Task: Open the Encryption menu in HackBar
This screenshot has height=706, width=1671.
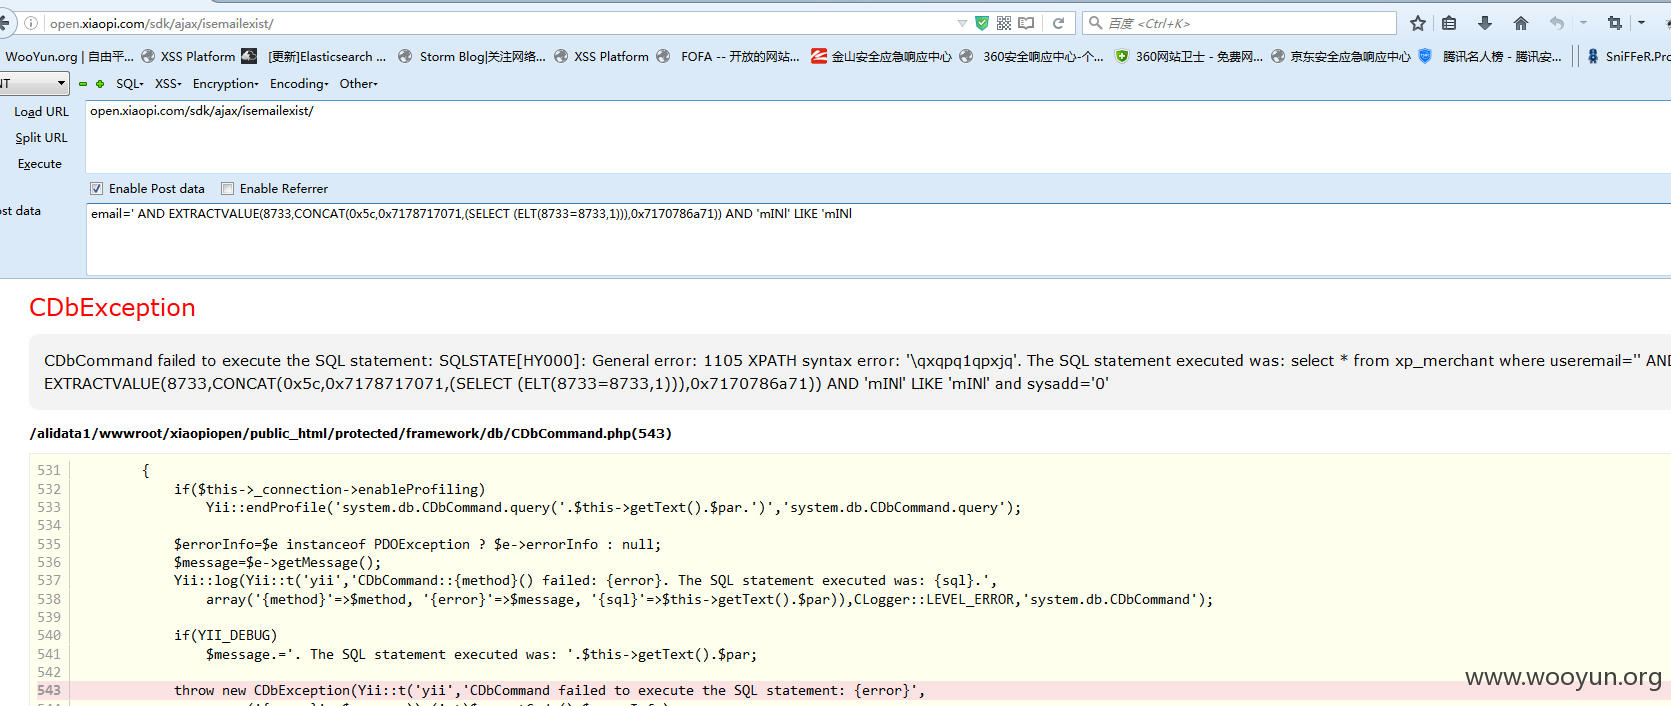Action: (226, 84)
